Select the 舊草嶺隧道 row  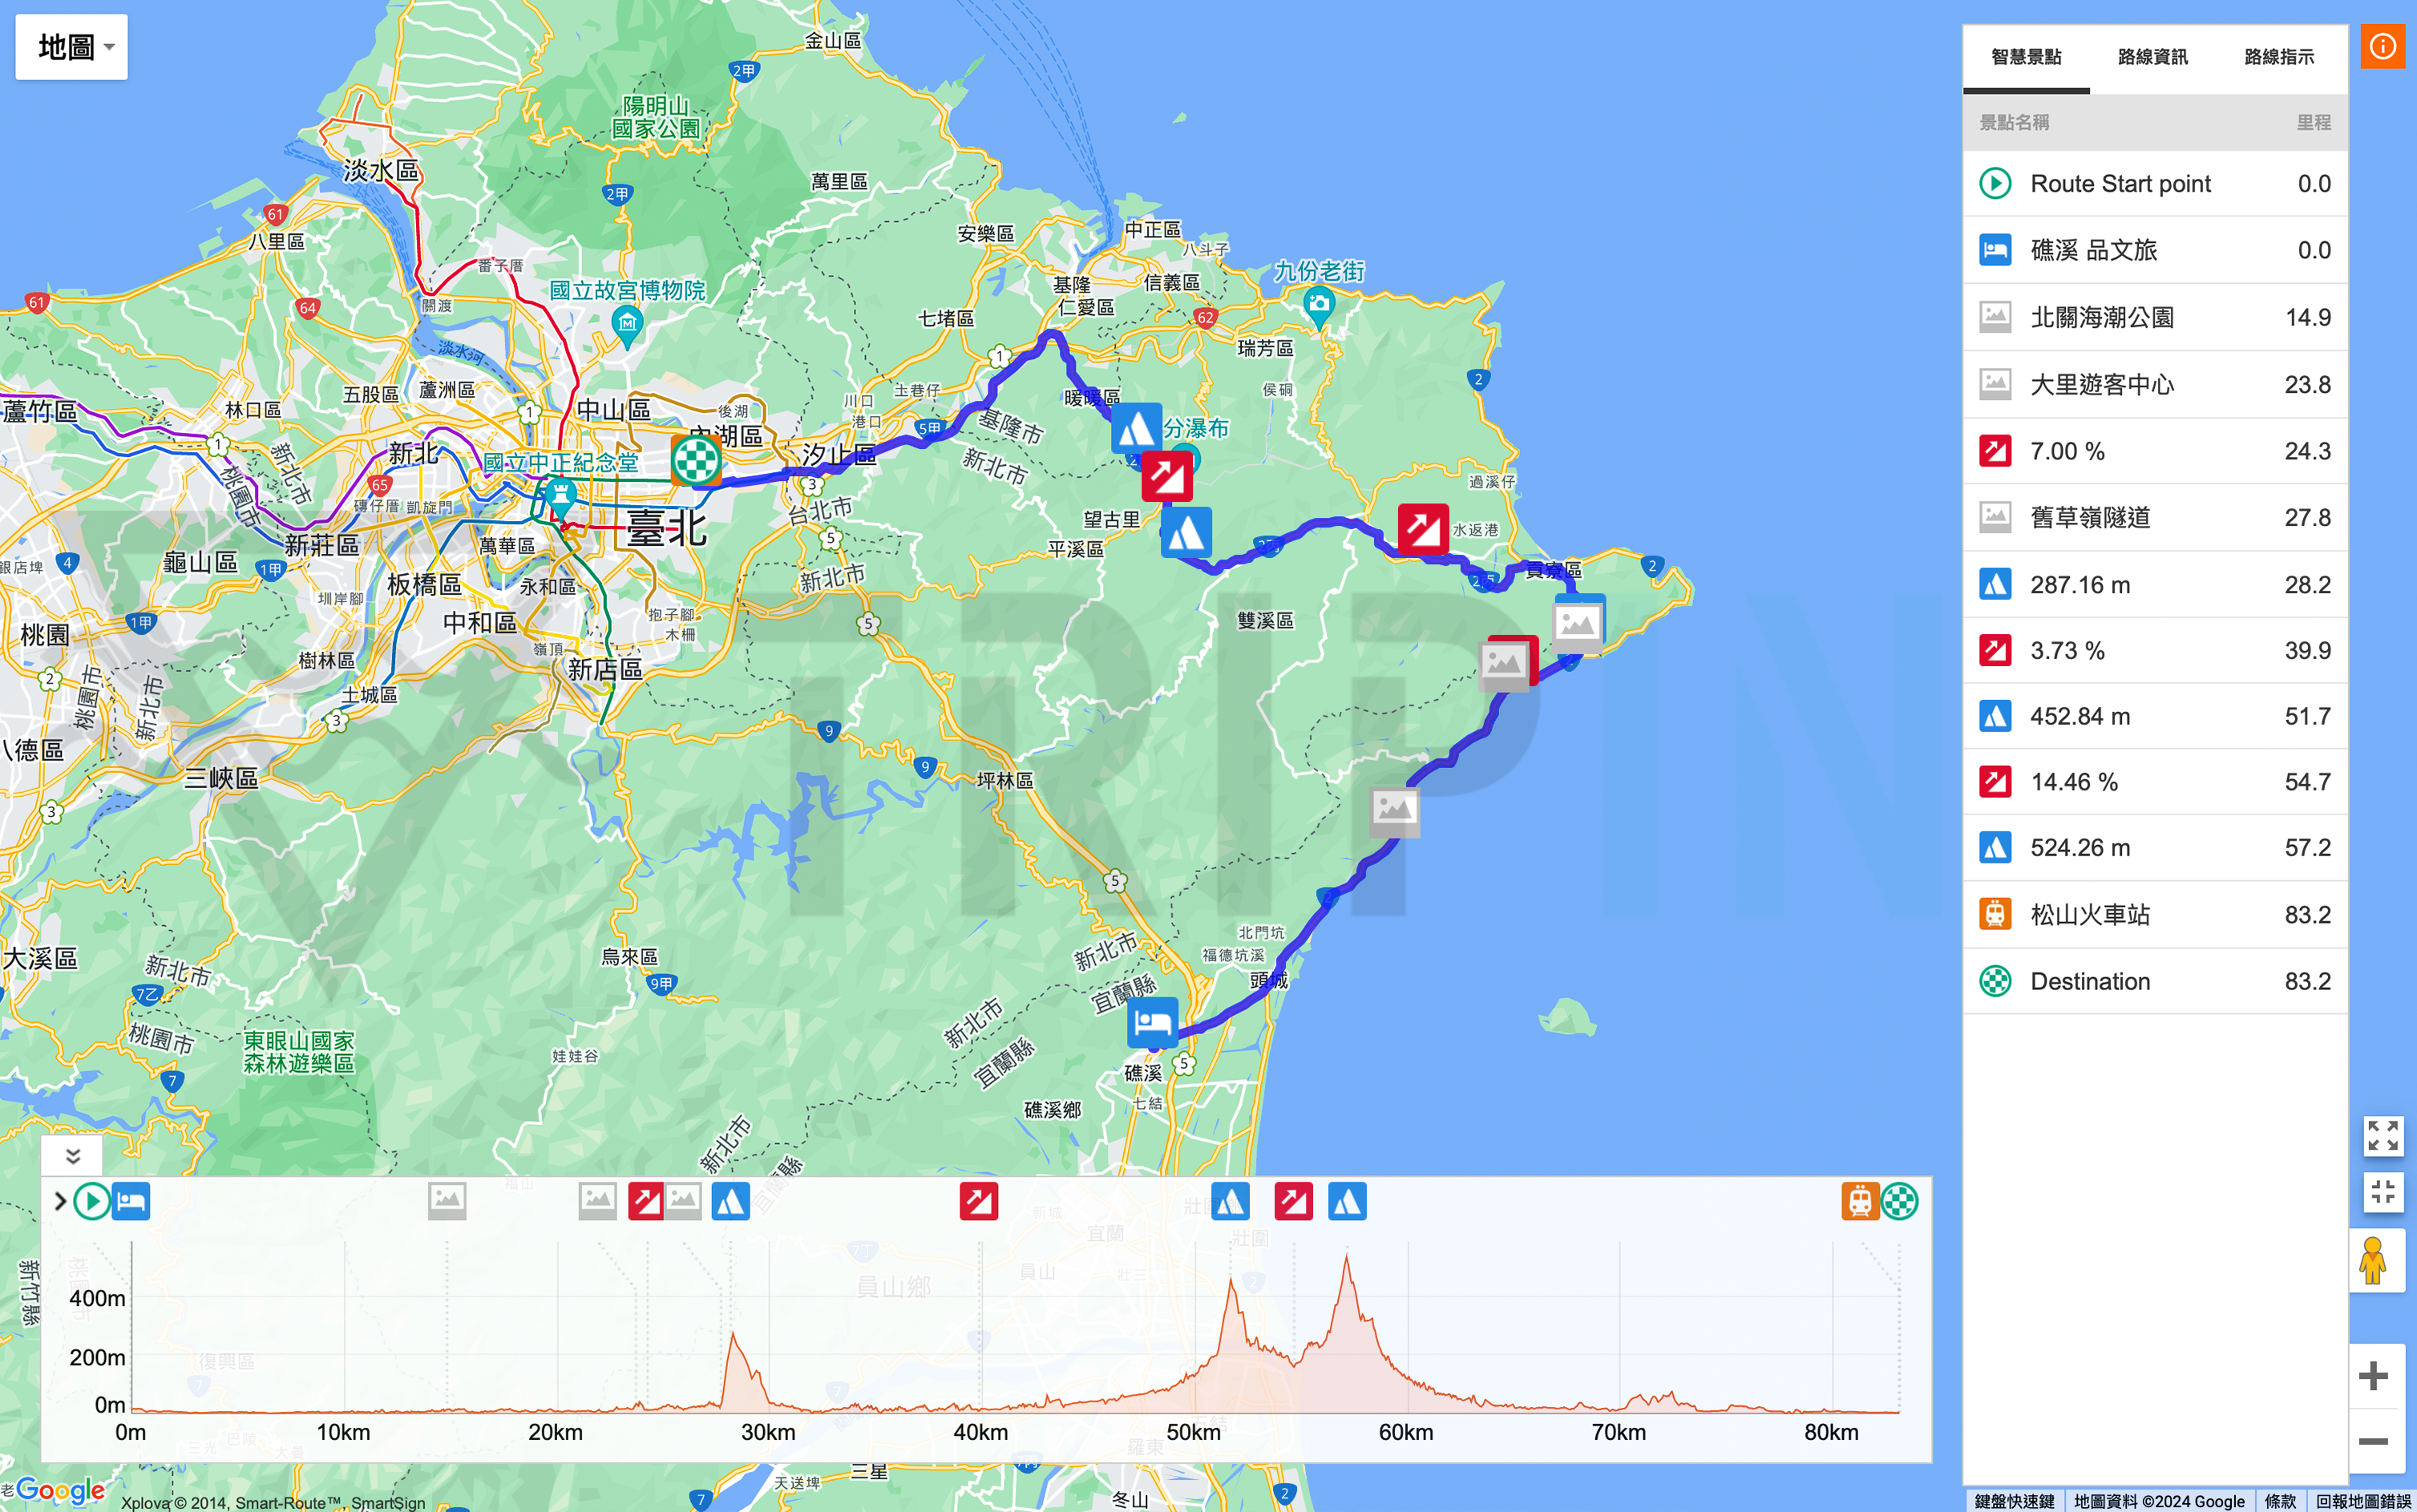click(x=2155, y=517)
